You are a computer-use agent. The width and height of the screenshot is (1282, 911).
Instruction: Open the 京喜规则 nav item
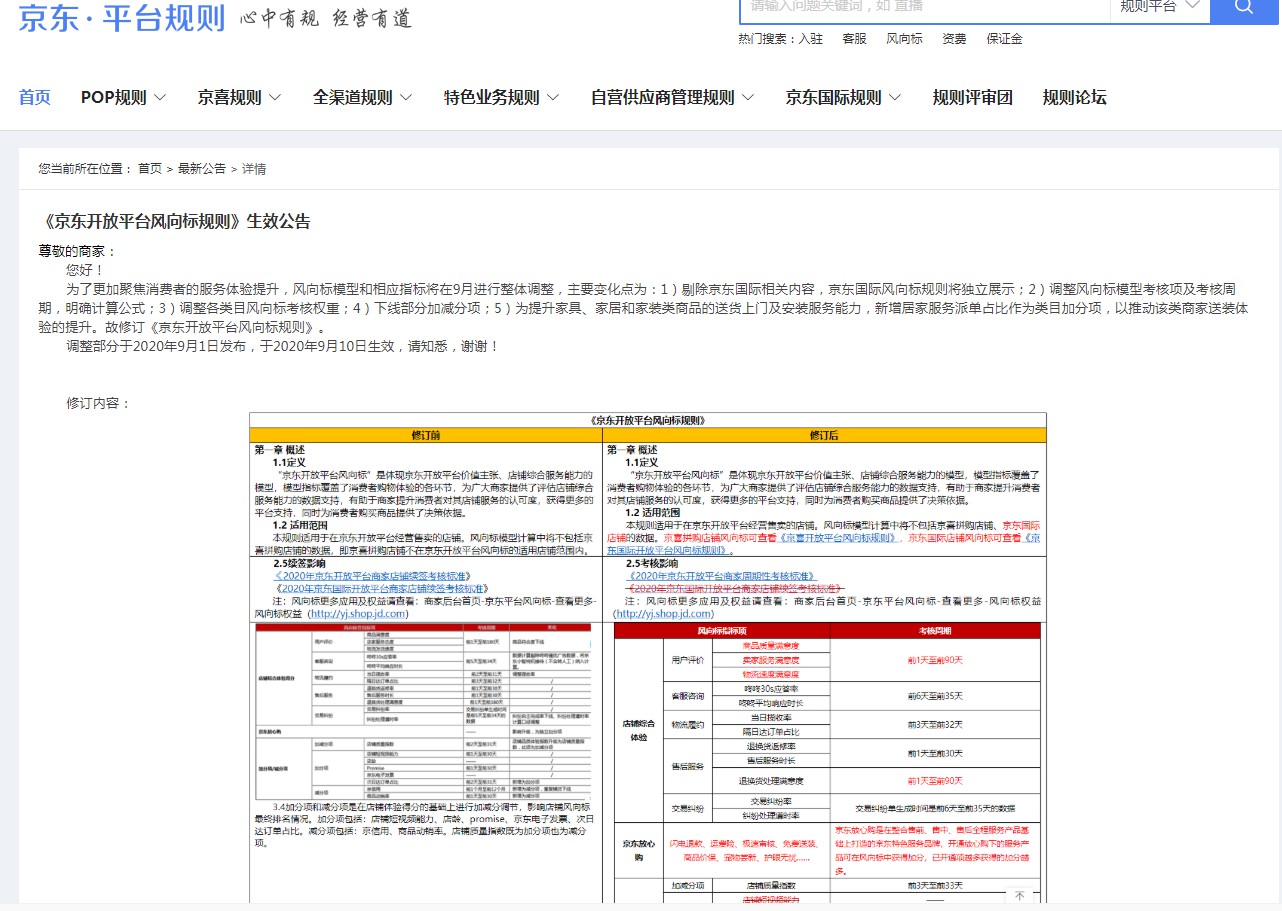click(x=229, y=97)
